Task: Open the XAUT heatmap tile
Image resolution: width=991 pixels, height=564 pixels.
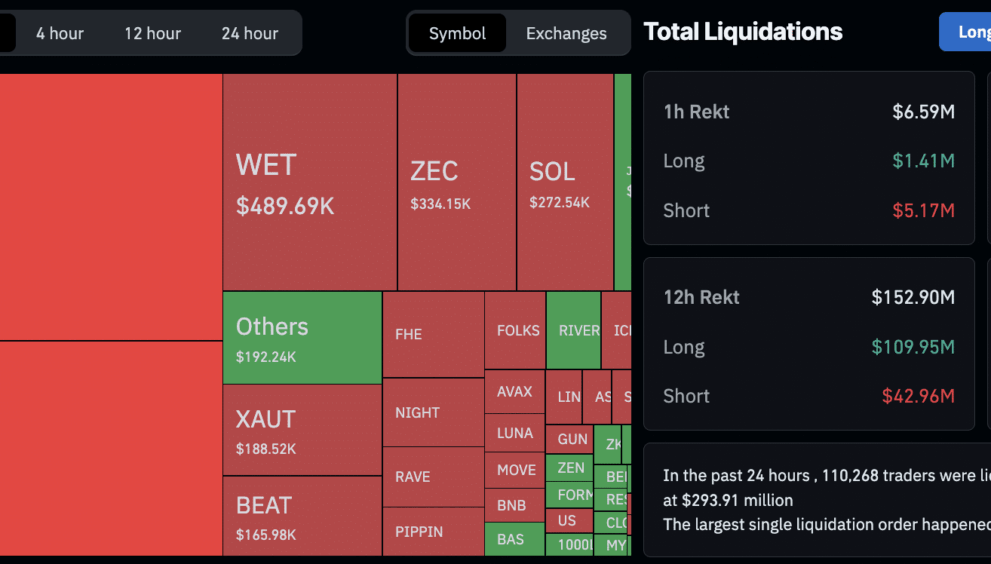Action: (x=301, y=430)
